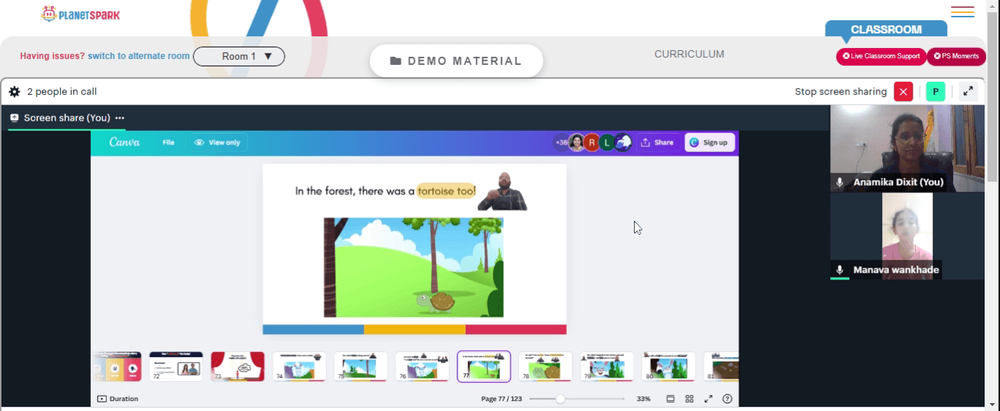
Task: Click the Stop screen sharing label
Action: tap(841, 92)
